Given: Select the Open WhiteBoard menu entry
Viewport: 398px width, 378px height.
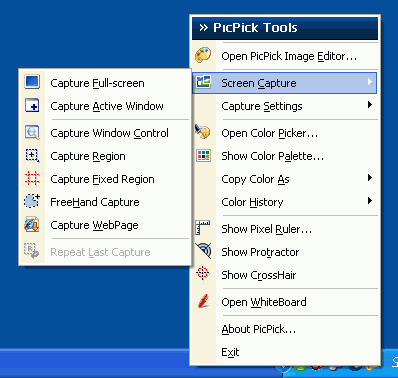Looking at the screenshot, I should pos(285,302).
